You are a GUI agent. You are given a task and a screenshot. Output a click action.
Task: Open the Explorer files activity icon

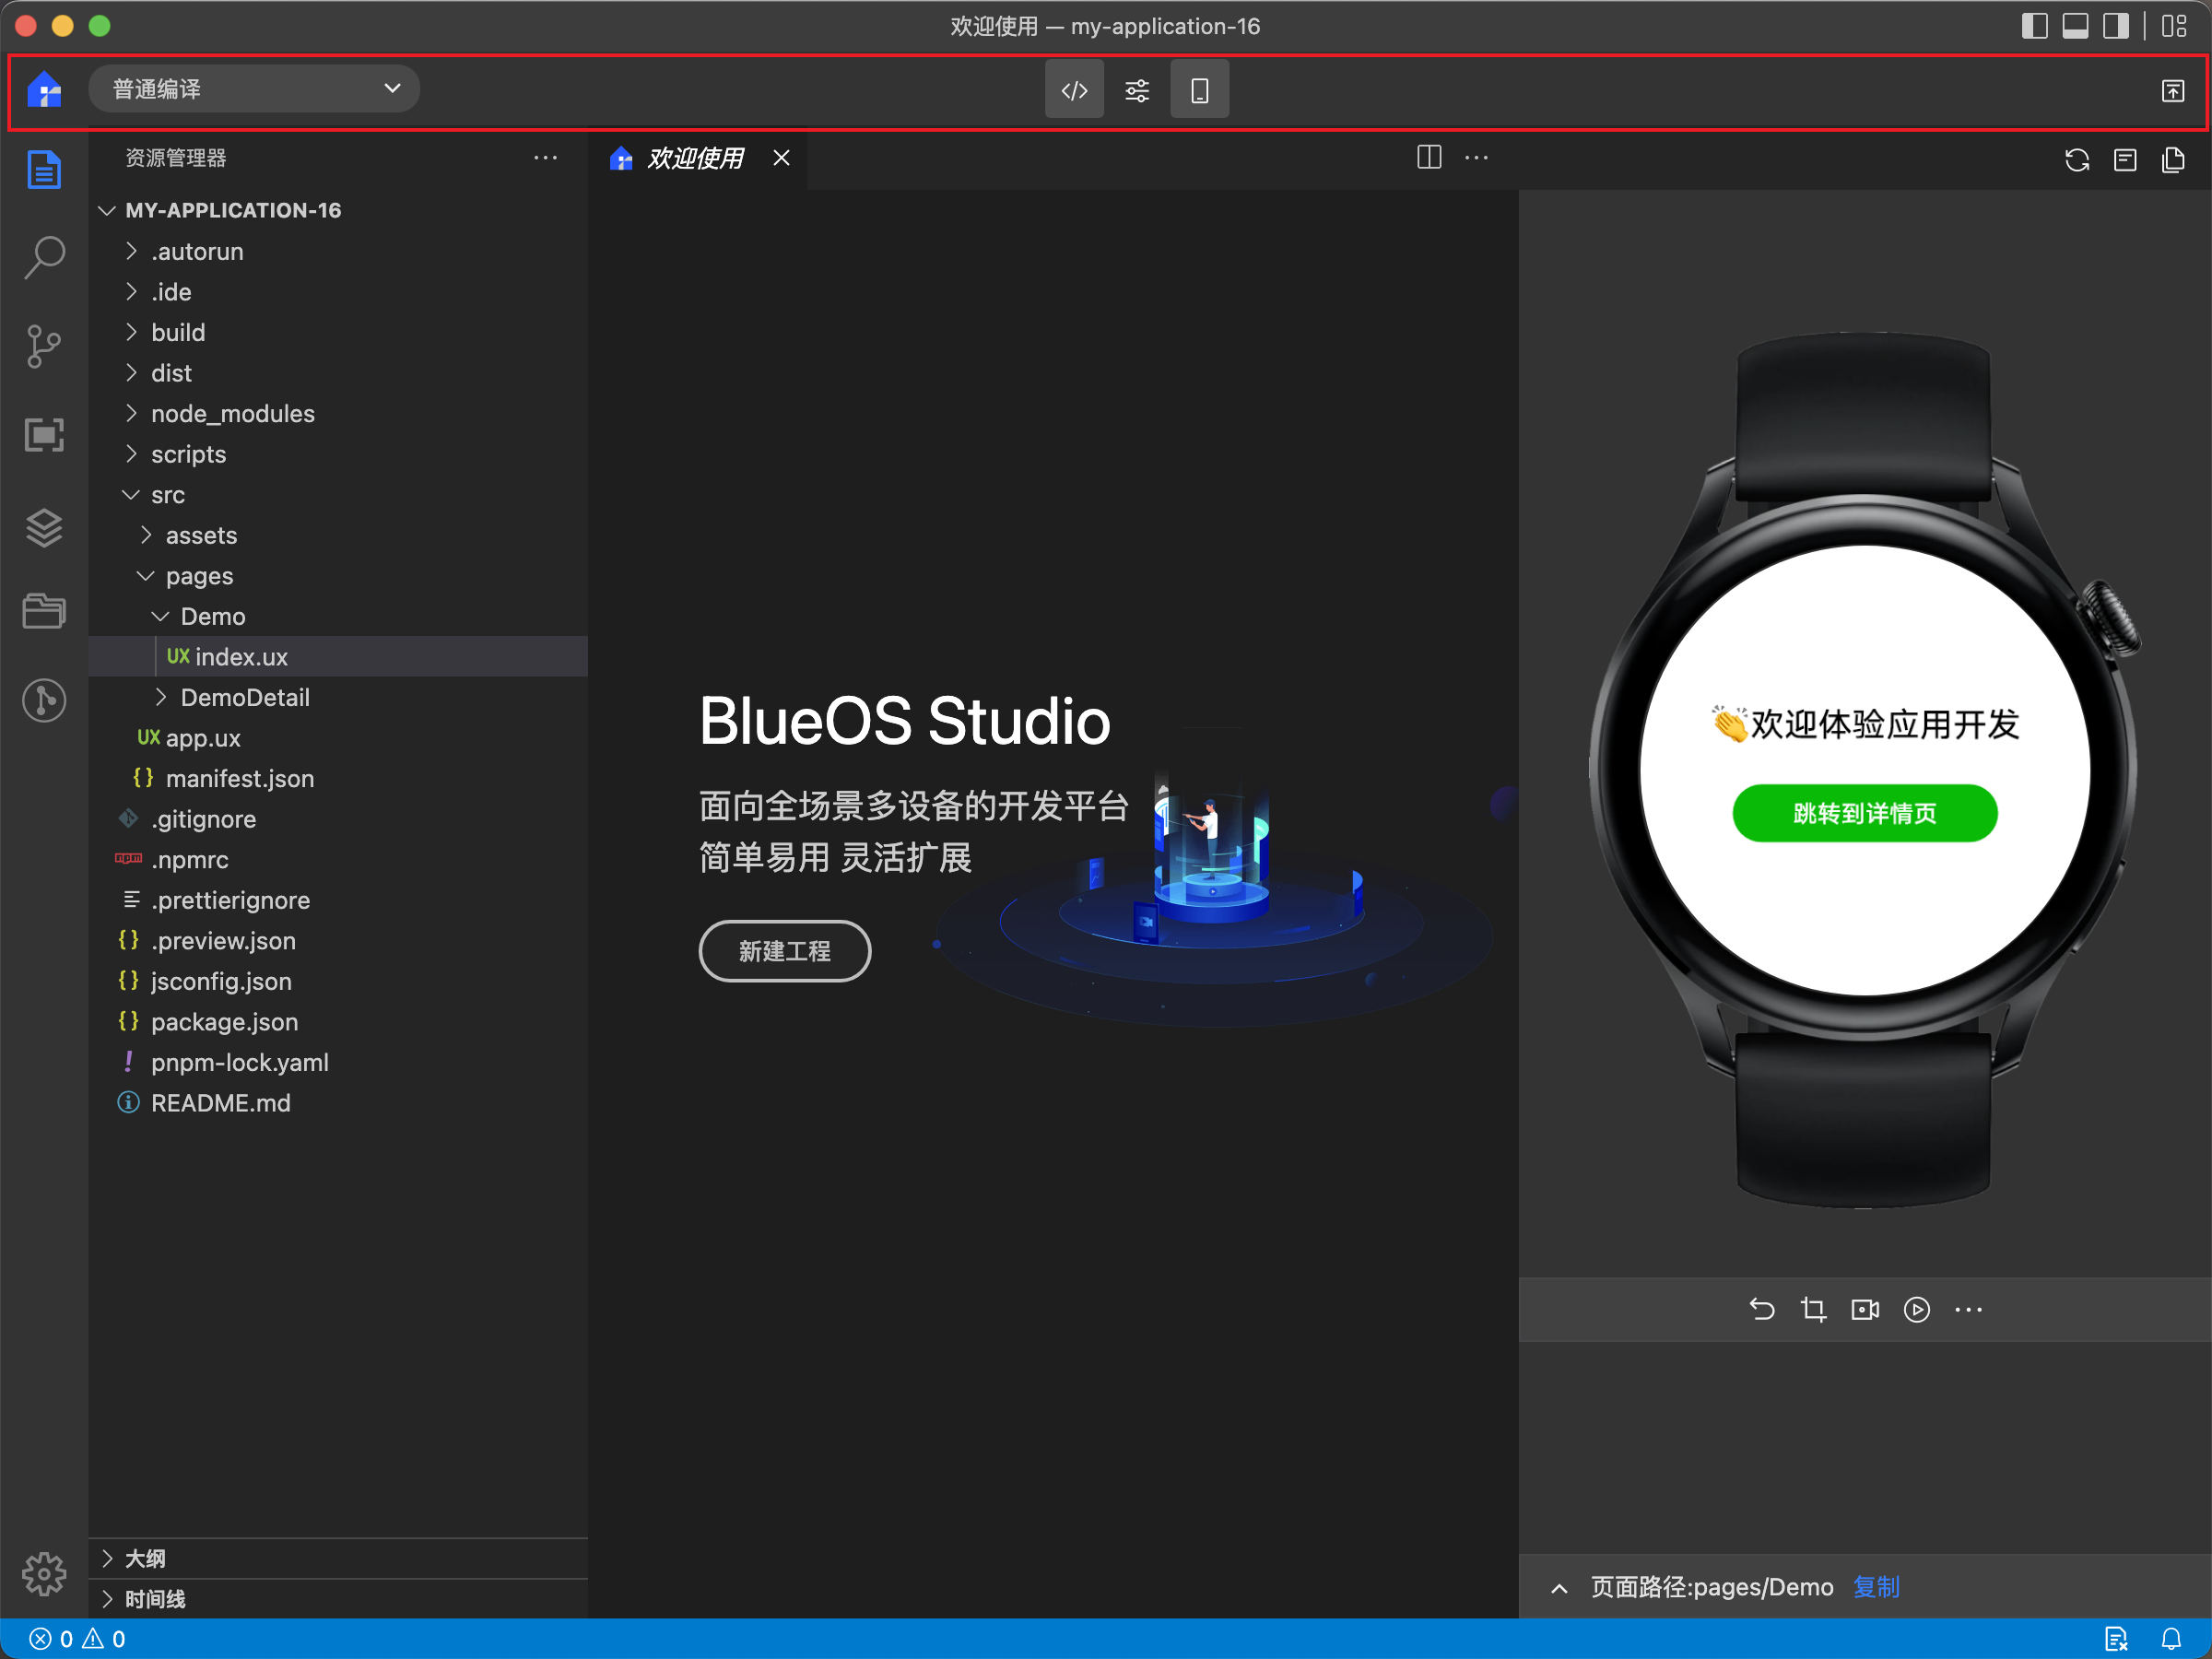point(44,170)
